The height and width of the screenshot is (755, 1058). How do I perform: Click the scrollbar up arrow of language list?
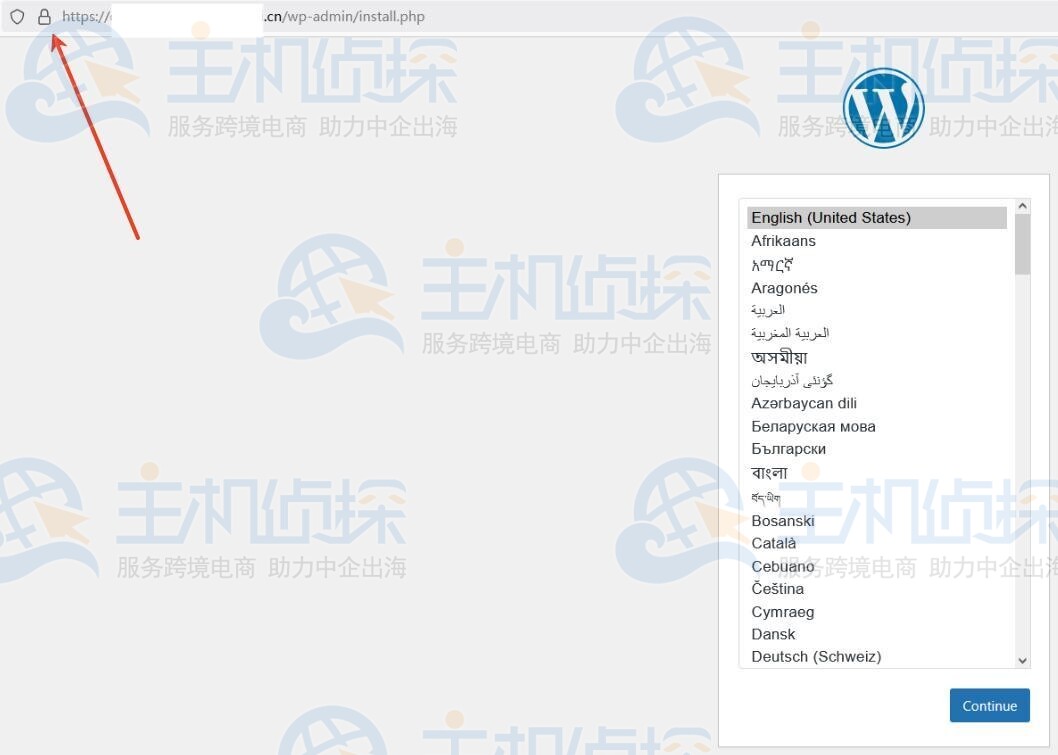[1022, 205]
